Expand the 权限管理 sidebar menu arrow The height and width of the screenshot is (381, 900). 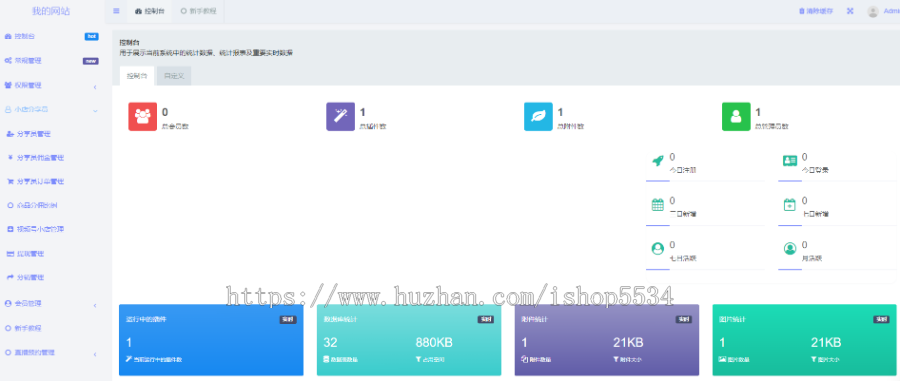[x=95, y=87]
